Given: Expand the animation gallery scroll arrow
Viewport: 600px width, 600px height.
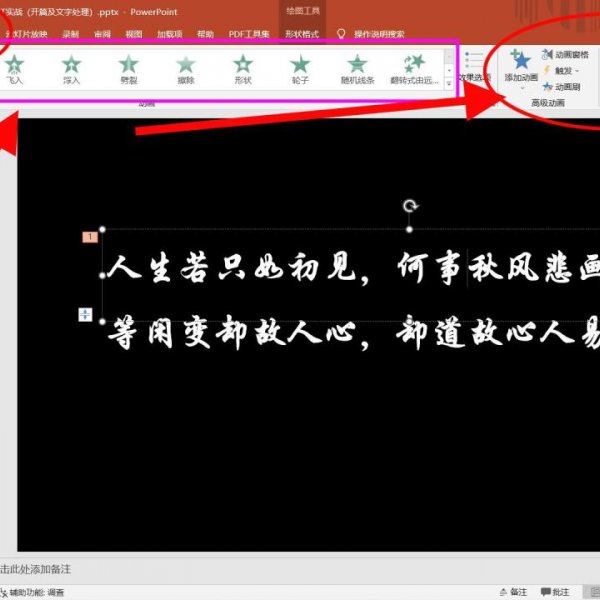Looking at the screenshot, I should [448, 84].
